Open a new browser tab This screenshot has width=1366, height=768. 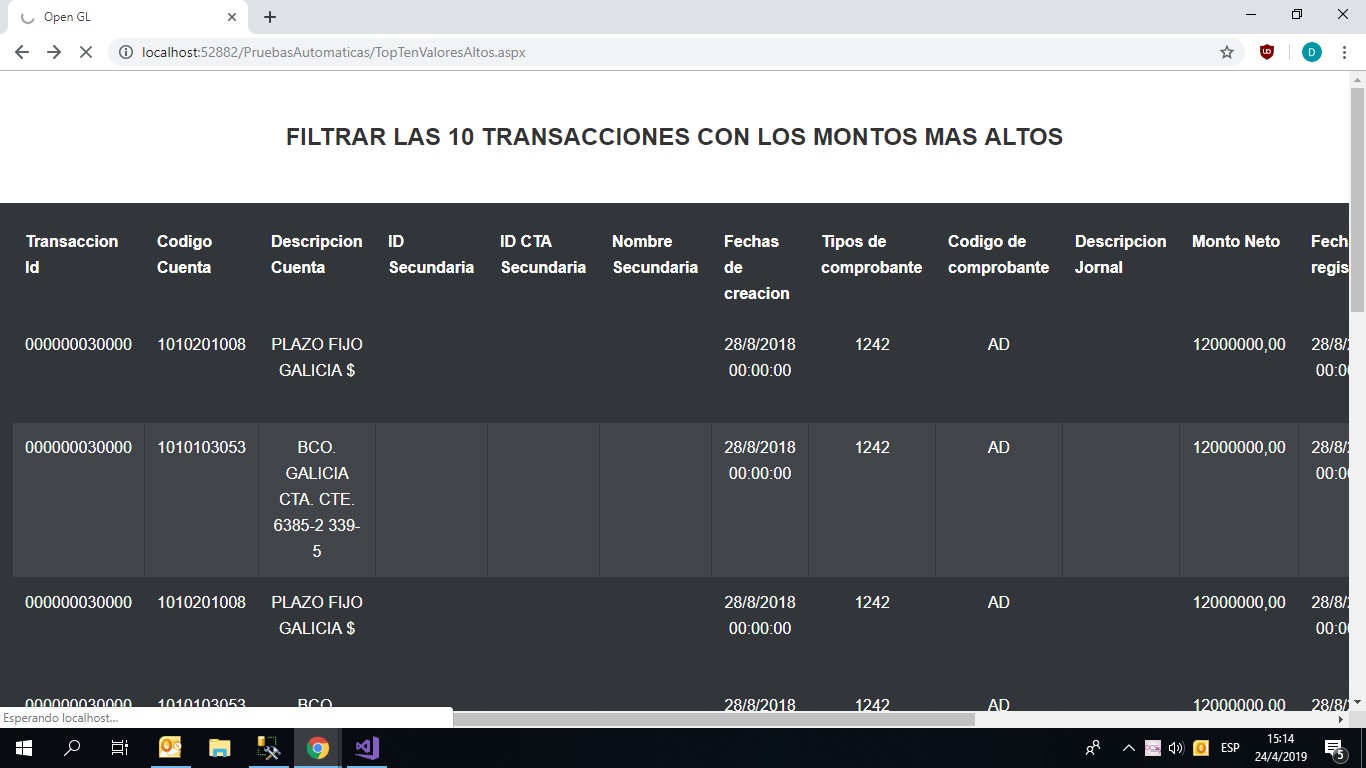click(270, 17)
